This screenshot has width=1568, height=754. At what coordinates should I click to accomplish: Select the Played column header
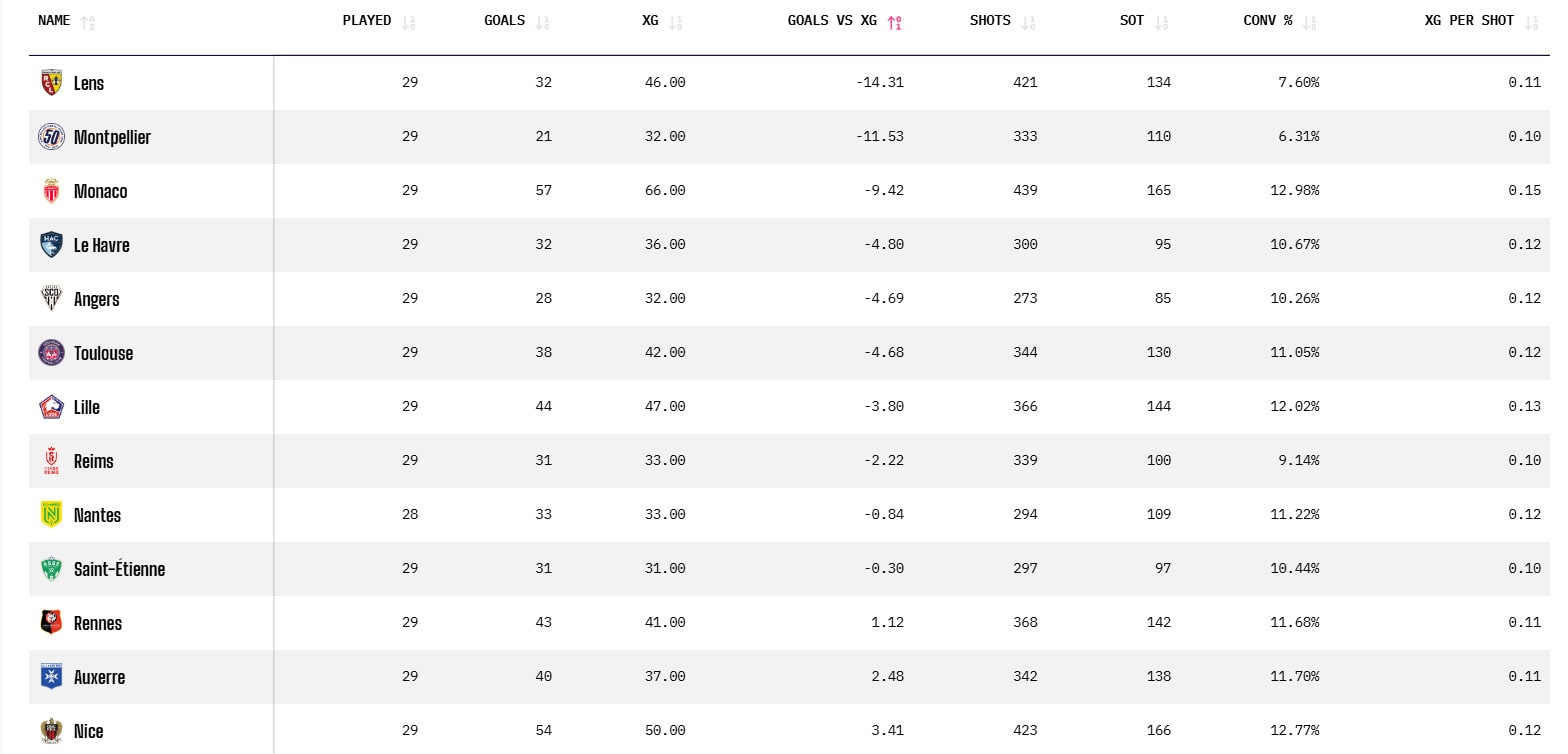click(x=367, y=20)
